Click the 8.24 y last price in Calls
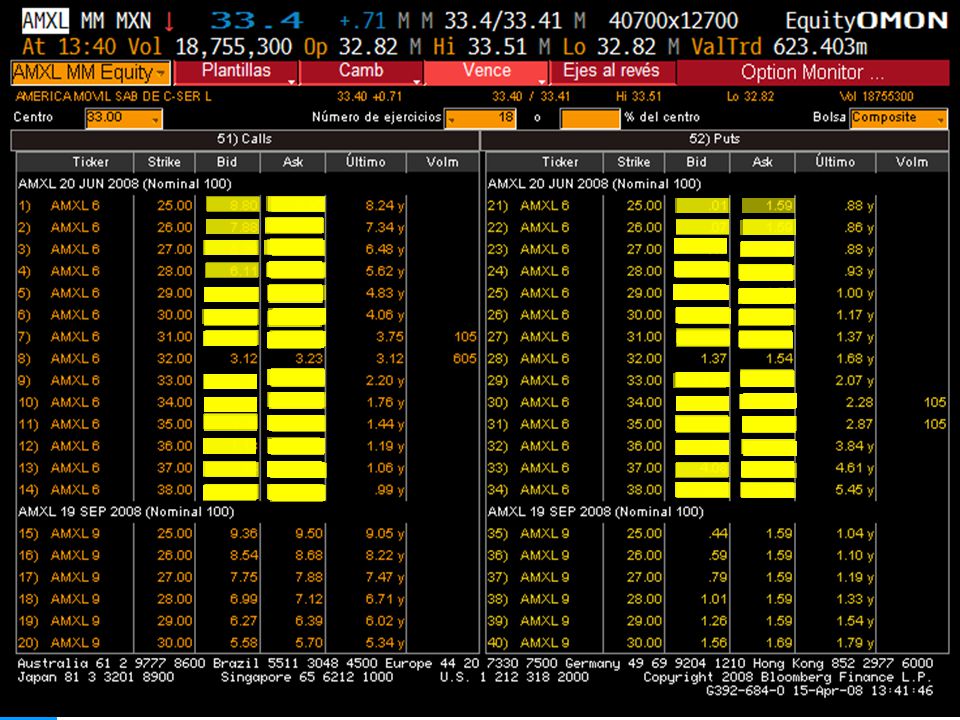Screen dimensions: 960x720 click(384, 206)
